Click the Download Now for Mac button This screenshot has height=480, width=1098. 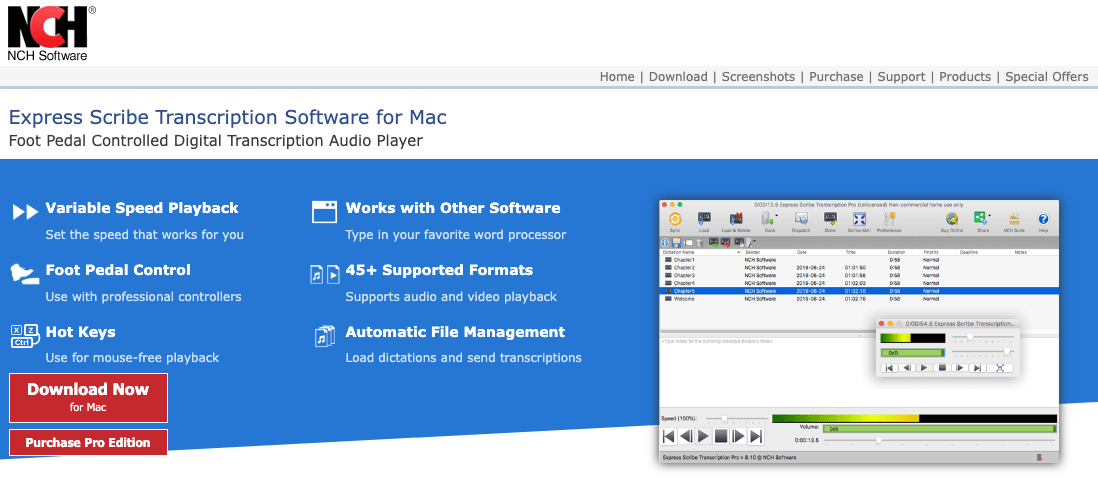pyautogui.click(x=88, y=397)
